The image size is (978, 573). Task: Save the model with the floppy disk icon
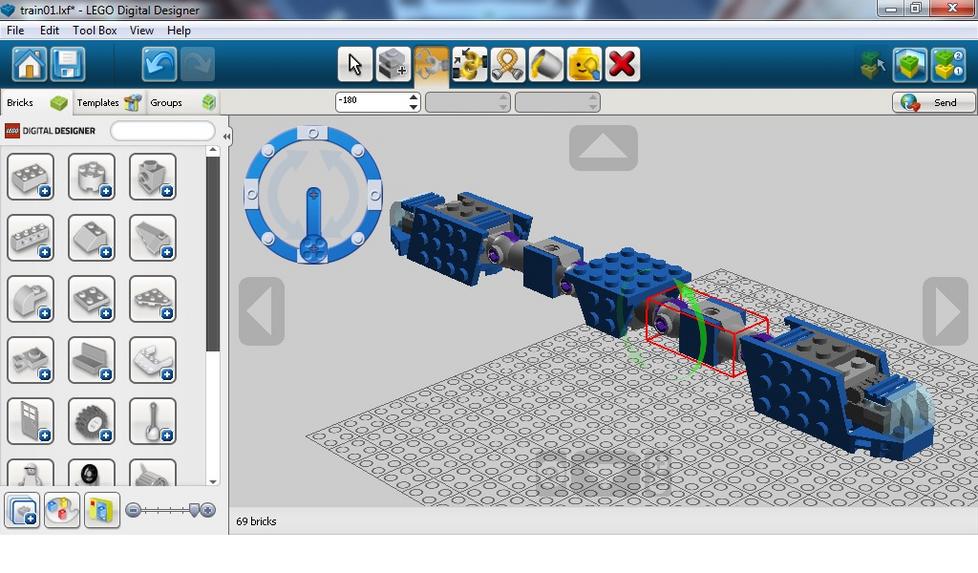(68, 65)
